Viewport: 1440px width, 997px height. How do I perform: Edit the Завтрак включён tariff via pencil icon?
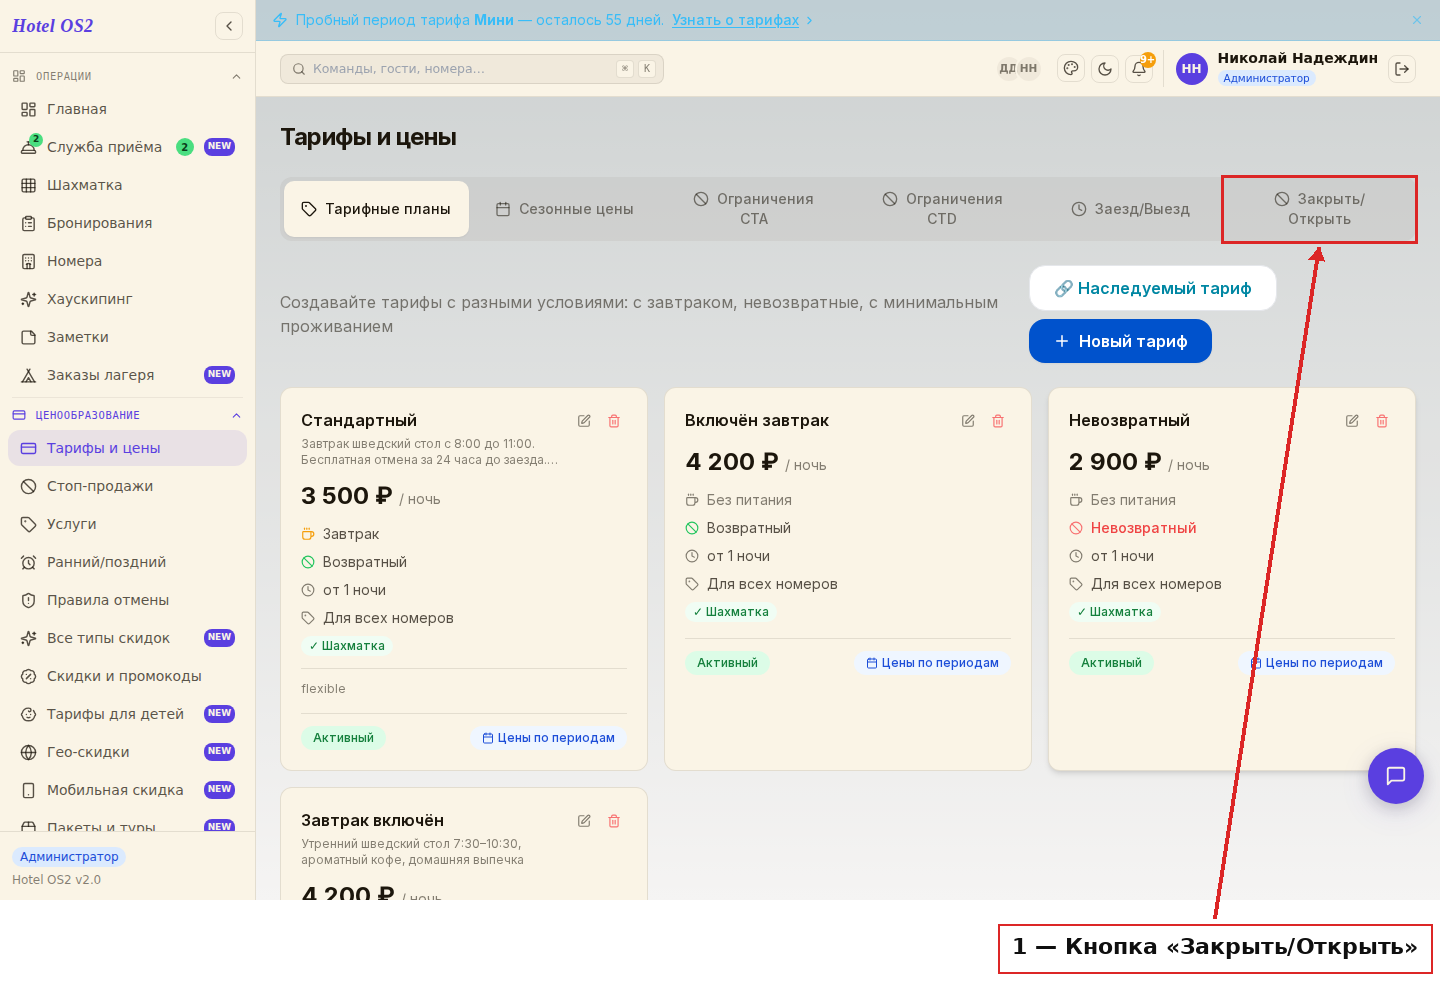[x=584, y=821]
